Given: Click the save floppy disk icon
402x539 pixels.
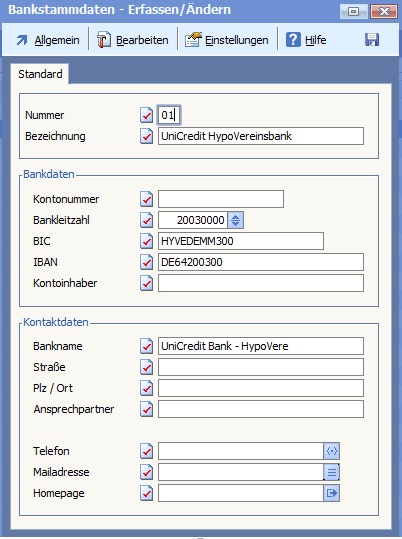Looking at the screenshot, I should tap(372, 40).
